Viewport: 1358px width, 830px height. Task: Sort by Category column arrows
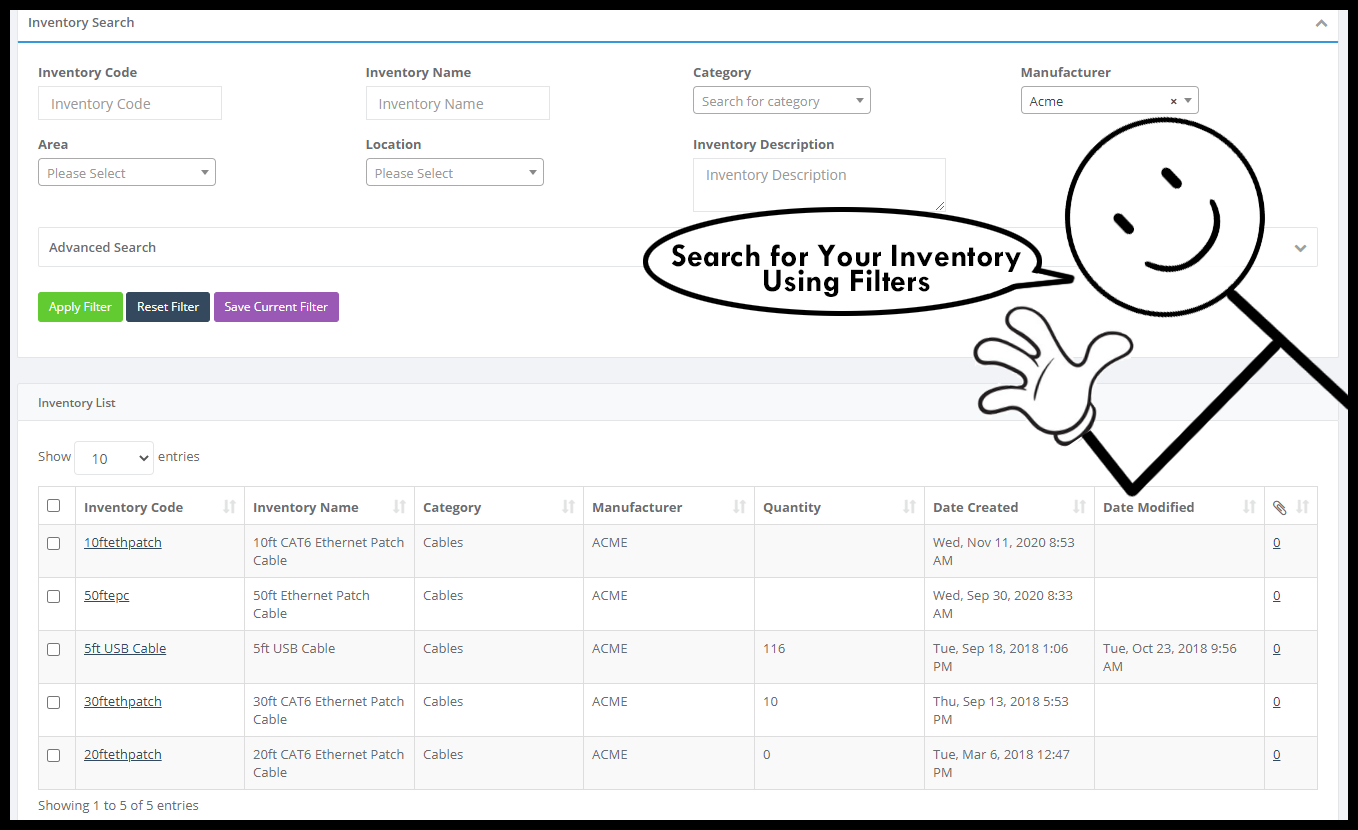[568, 507]
